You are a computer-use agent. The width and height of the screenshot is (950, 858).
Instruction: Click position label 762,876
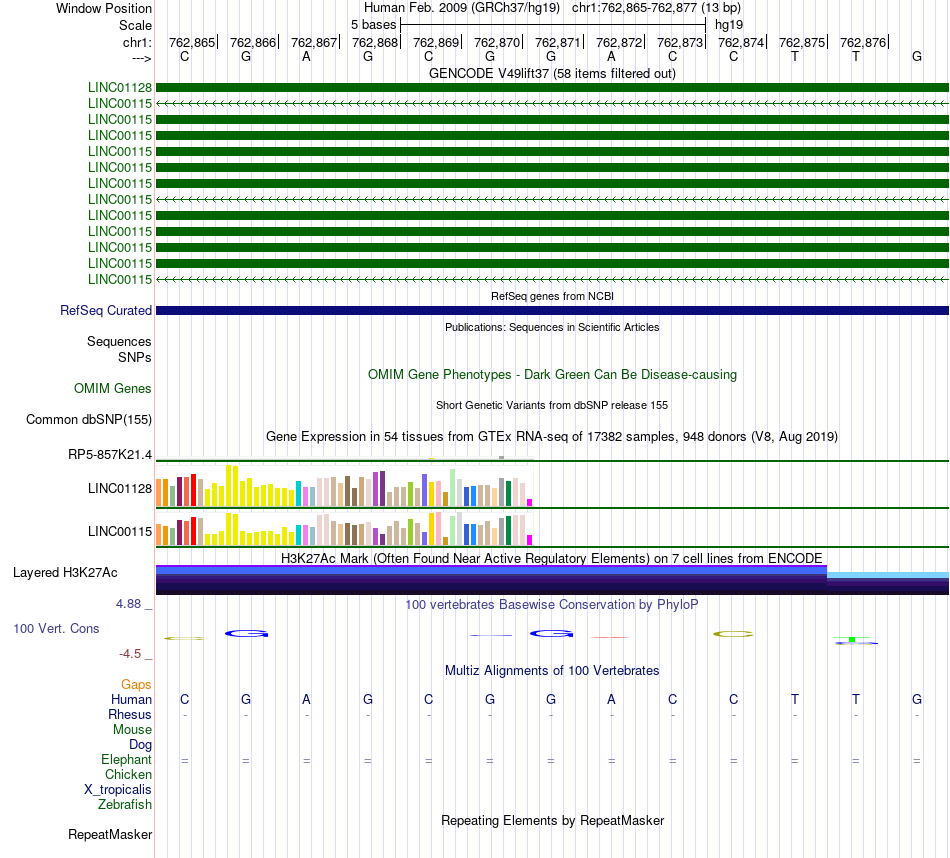(863, 42)
